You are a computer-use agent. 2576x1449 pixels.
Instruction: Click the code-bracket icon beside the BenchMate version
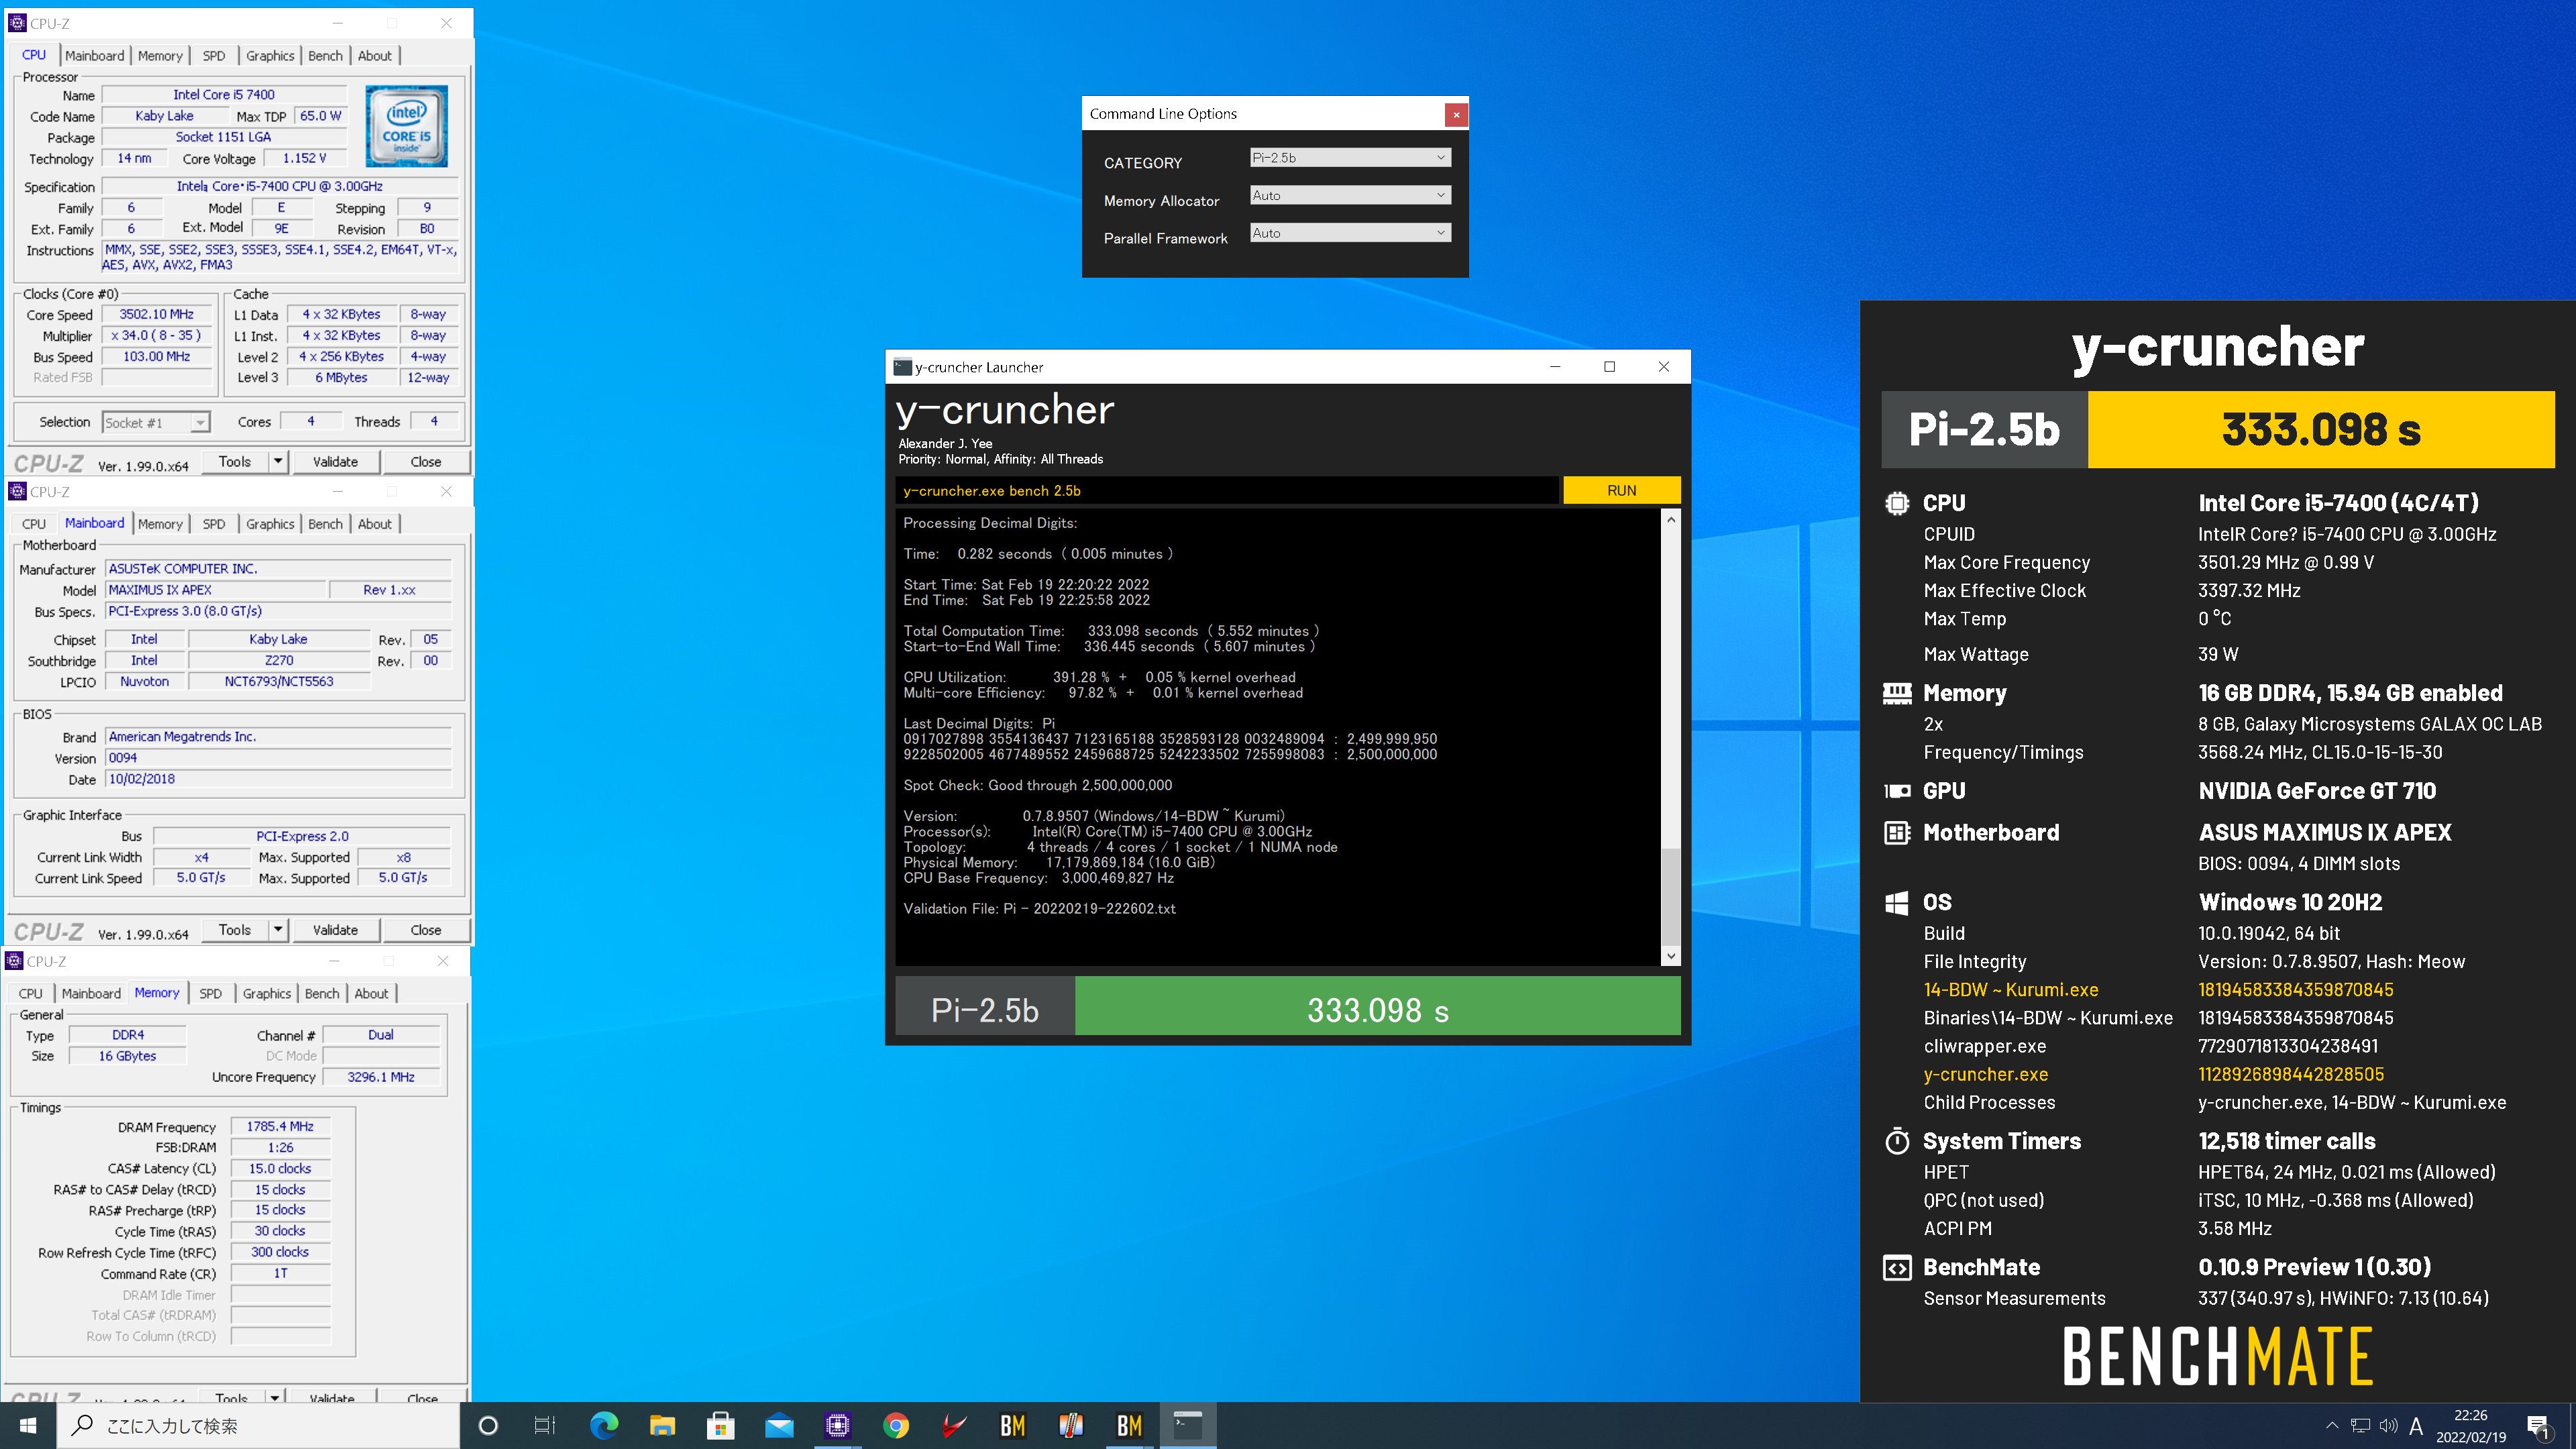(x=1896, y=1268)
